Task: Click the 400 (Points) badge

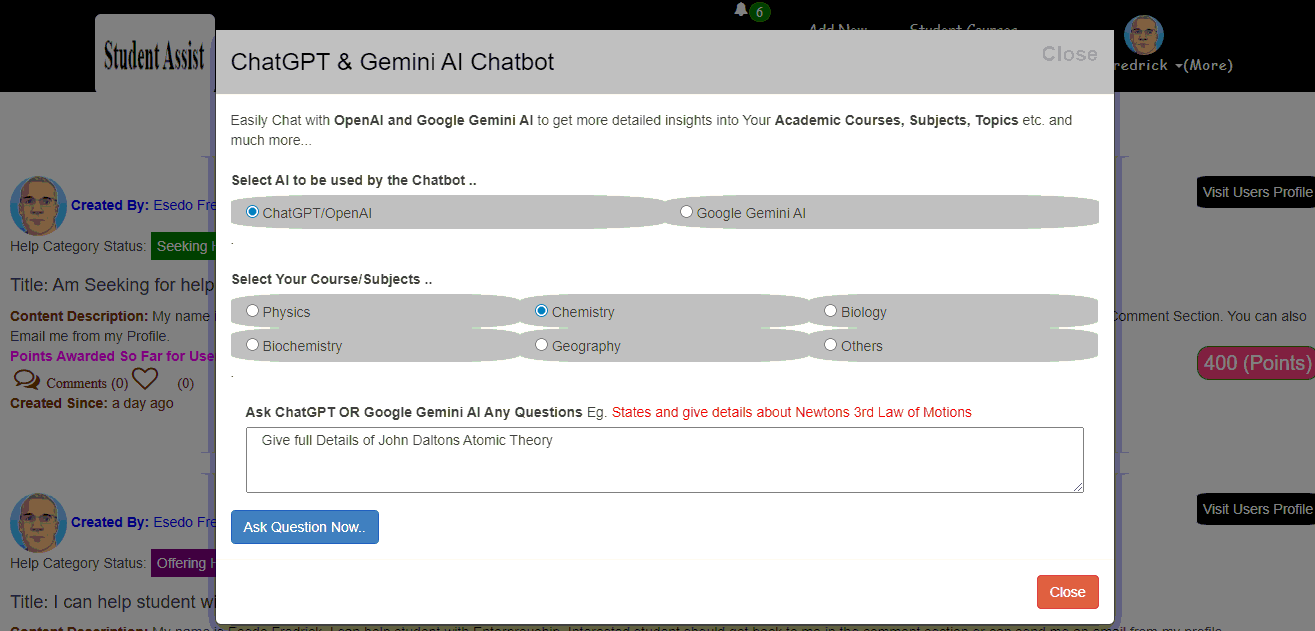Action: [x=1257, y=363]
